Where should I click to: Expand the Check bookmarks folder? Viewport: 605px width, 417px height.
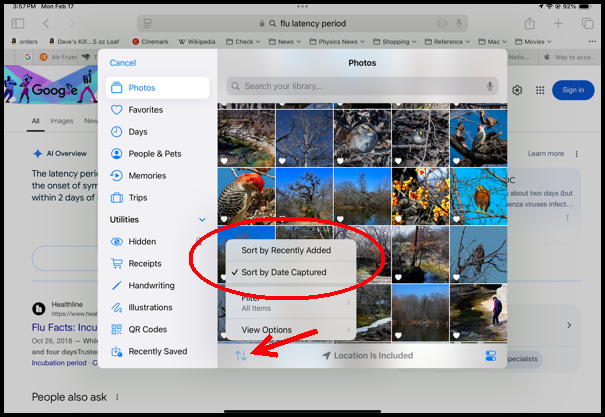[243, 42]
